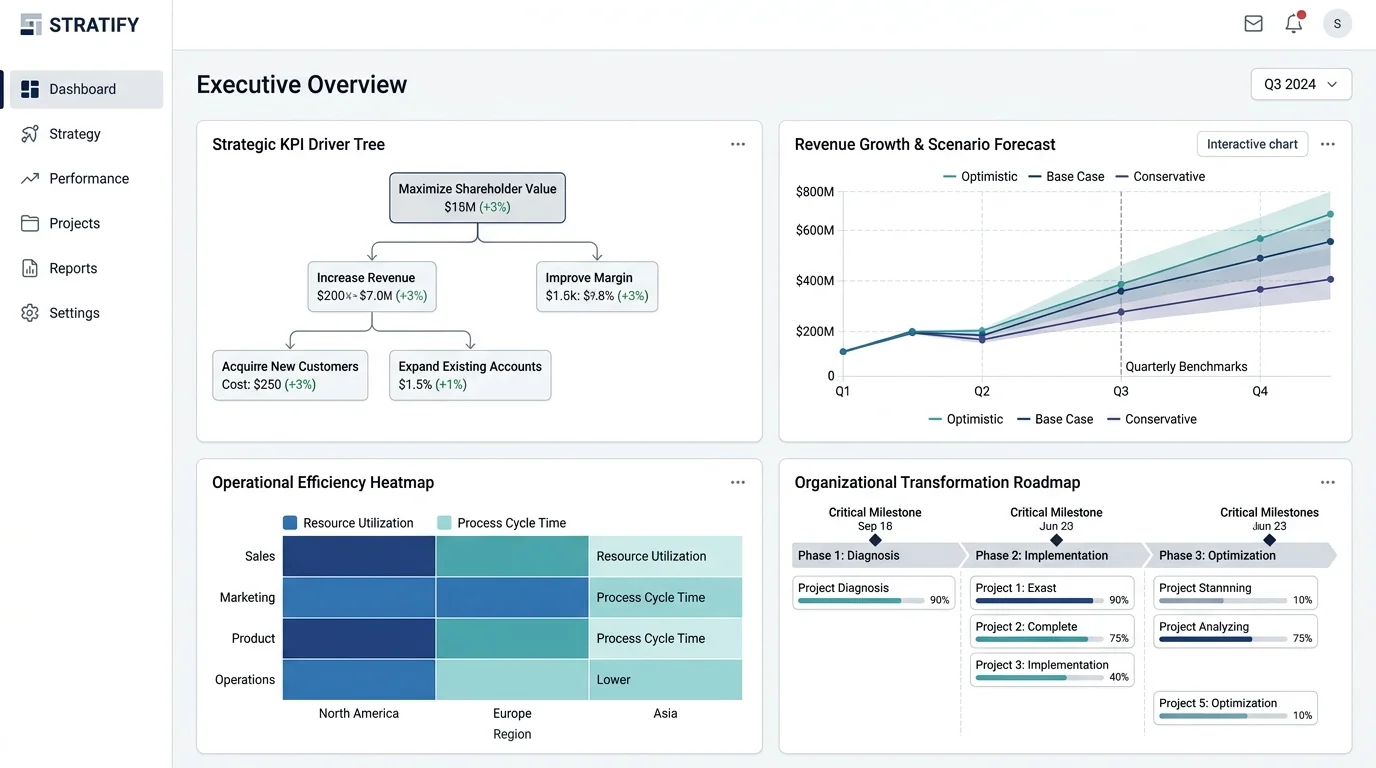Click the Strategy rocket icon in sidebar
The height and width of the screenshot is (768, 1376).
(x=30, y=134)
